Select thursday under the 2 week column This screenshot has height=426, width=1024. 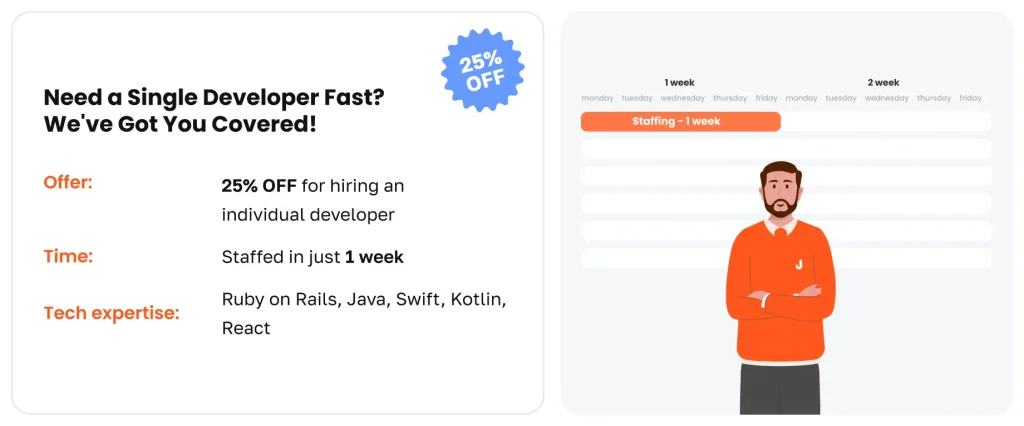coord(934,98)
